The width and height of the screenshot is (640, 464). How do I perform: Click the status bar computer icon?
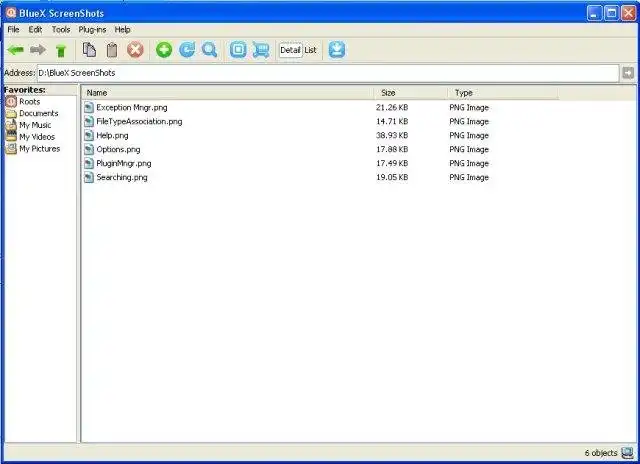[627, 453]
